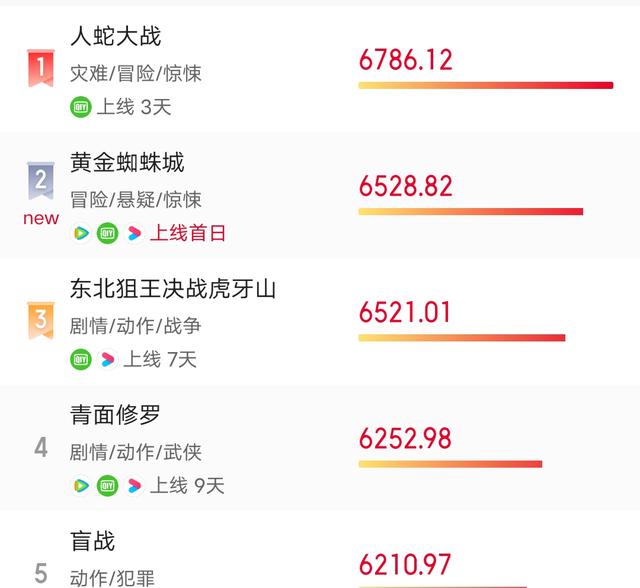This screenshot has height=588, width=640.
Task: Click the Youku icon under 东北狙王决战虎牙山
Action: point(107,359)
